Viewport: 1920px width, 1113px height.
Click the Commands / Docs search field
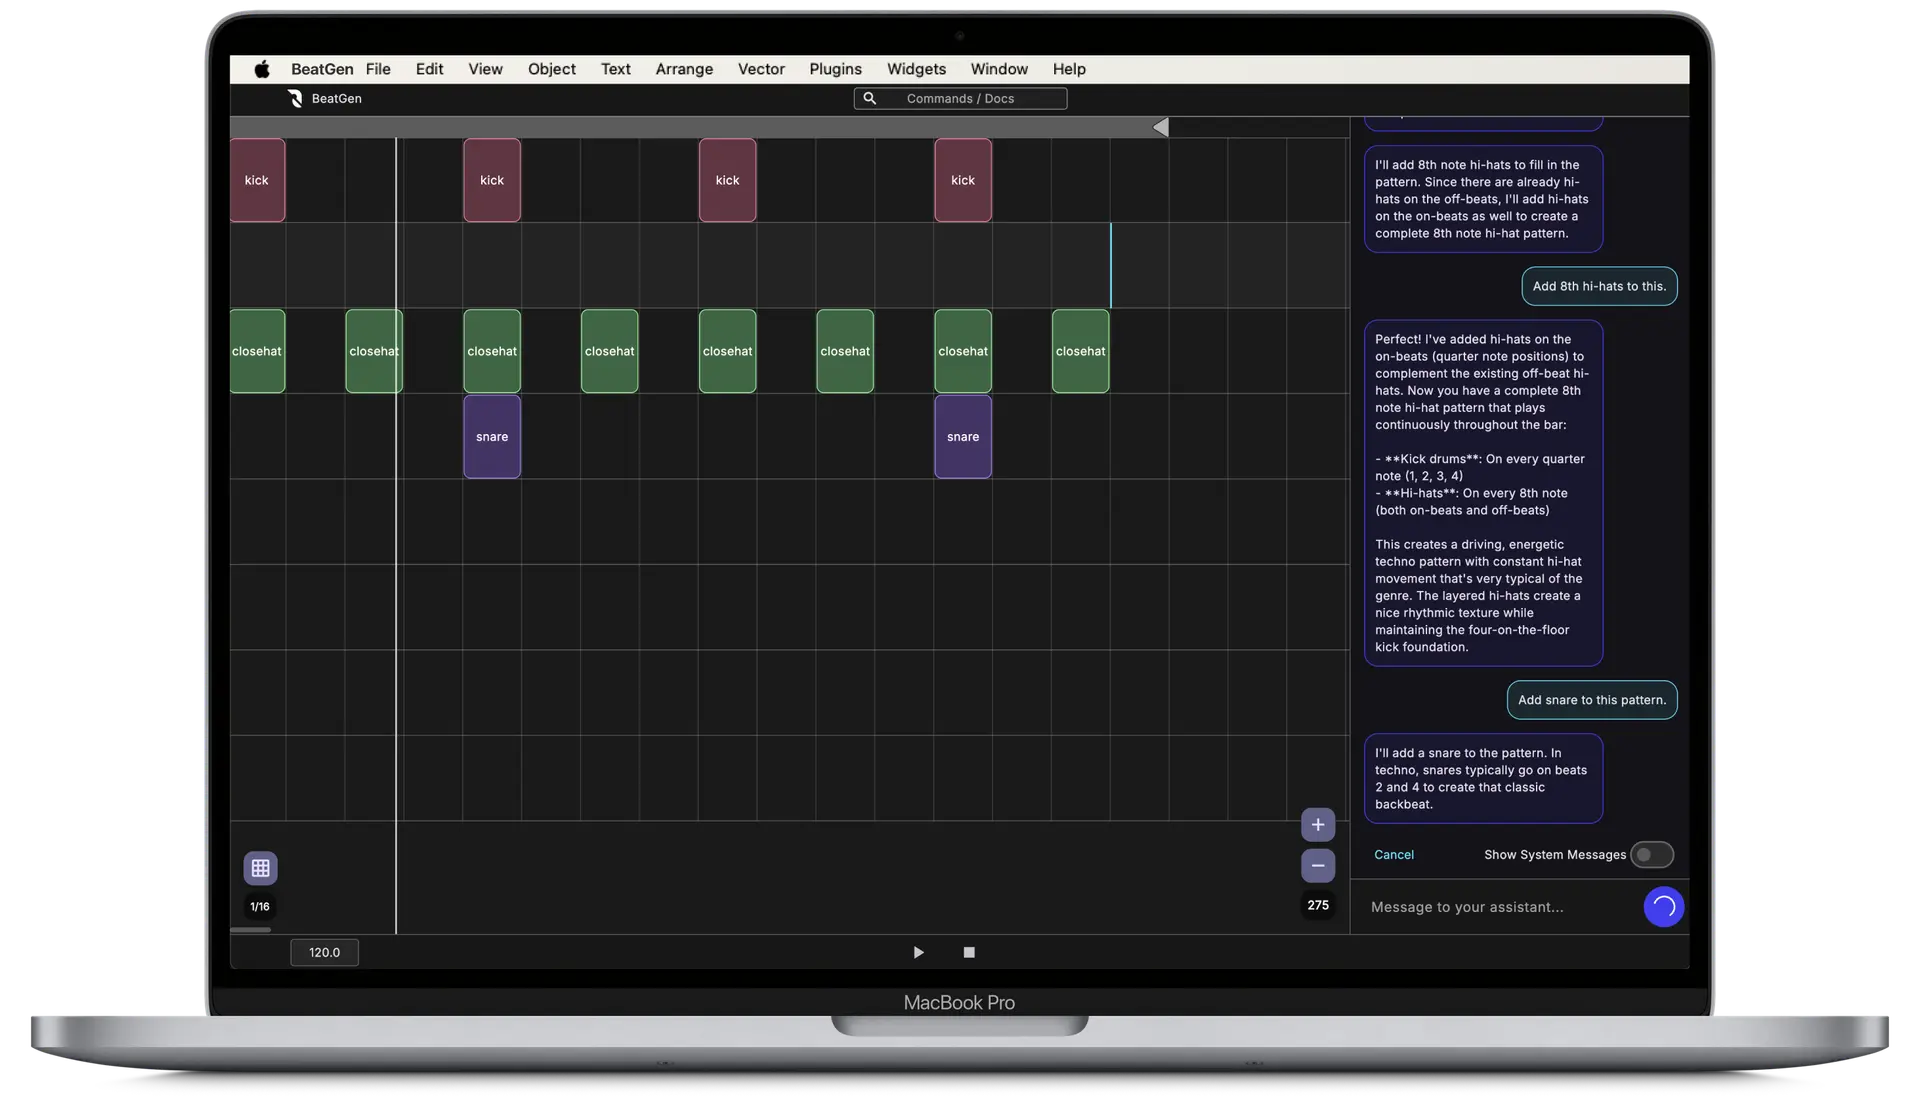click(x=960, y=98)
